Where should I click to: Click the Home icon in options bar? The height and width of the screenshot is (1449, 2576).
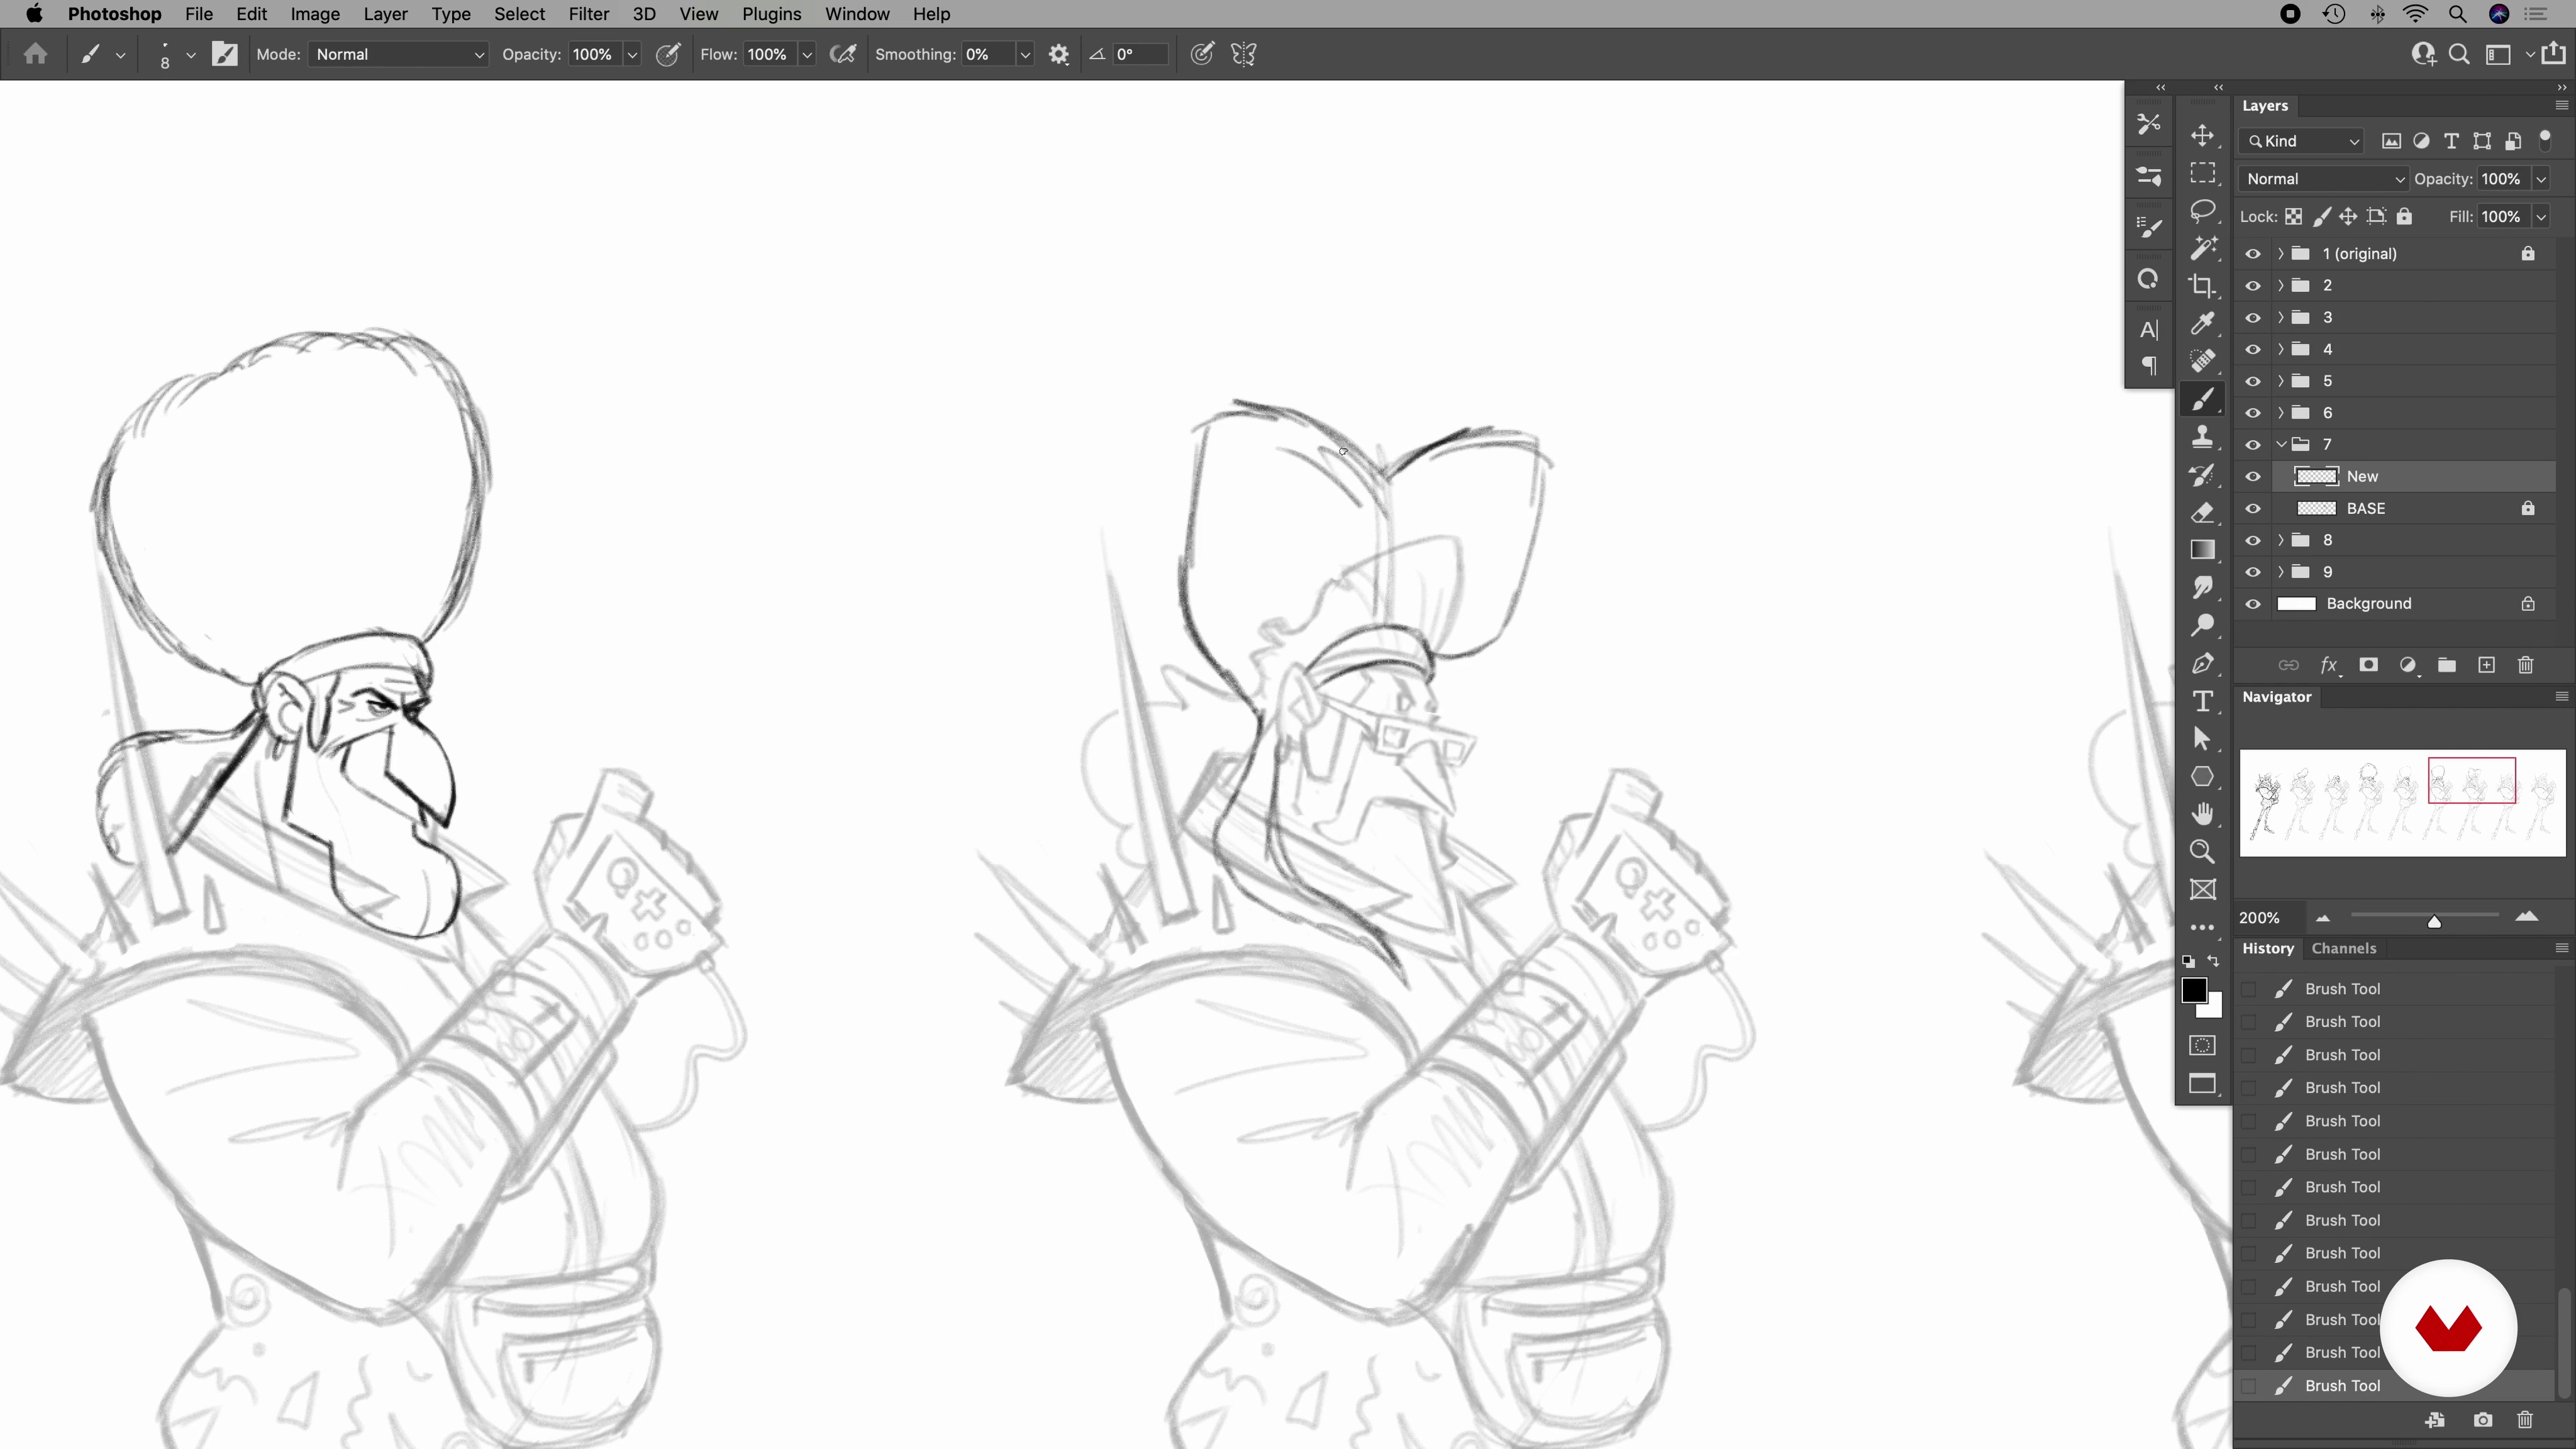click(x=36, y=54)
